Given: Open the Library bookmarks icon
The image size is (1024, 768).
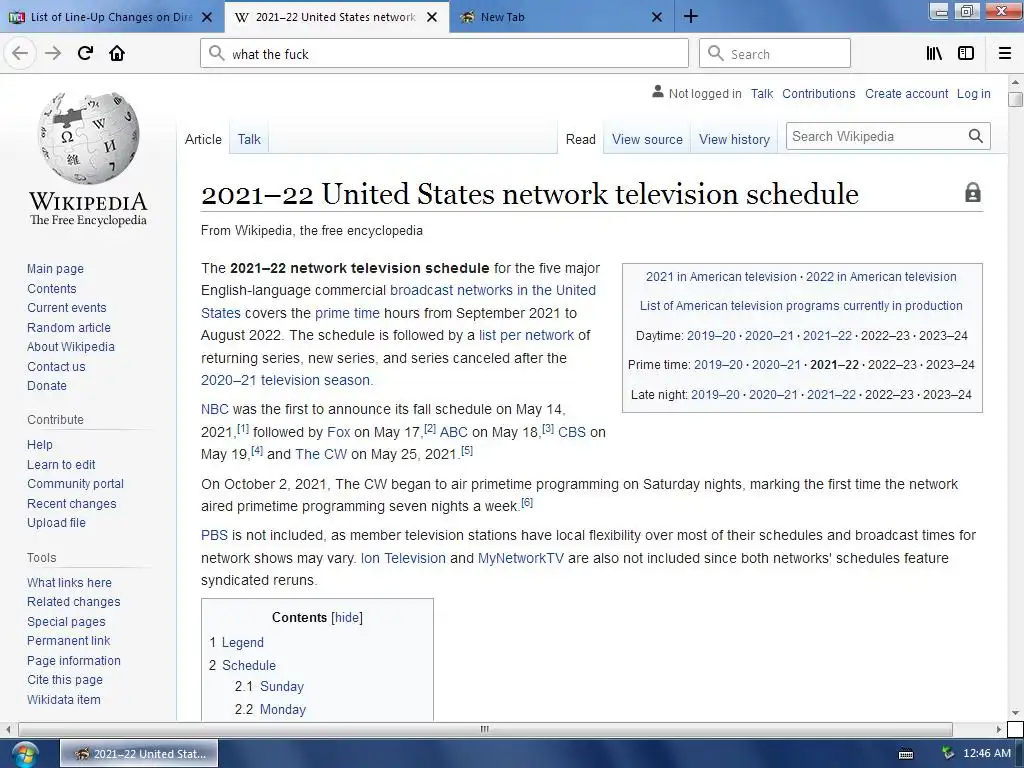Looking at the screenshot, I should pyautogui.click(x=934, y=54).
